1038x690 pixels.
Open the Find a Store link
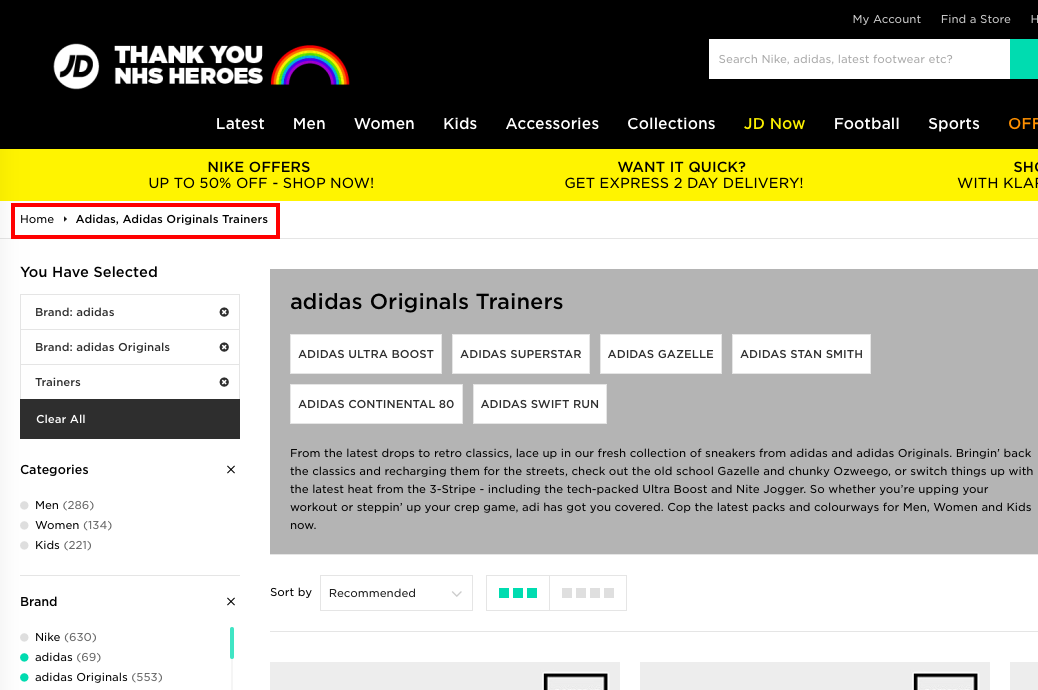click(975, 19)
